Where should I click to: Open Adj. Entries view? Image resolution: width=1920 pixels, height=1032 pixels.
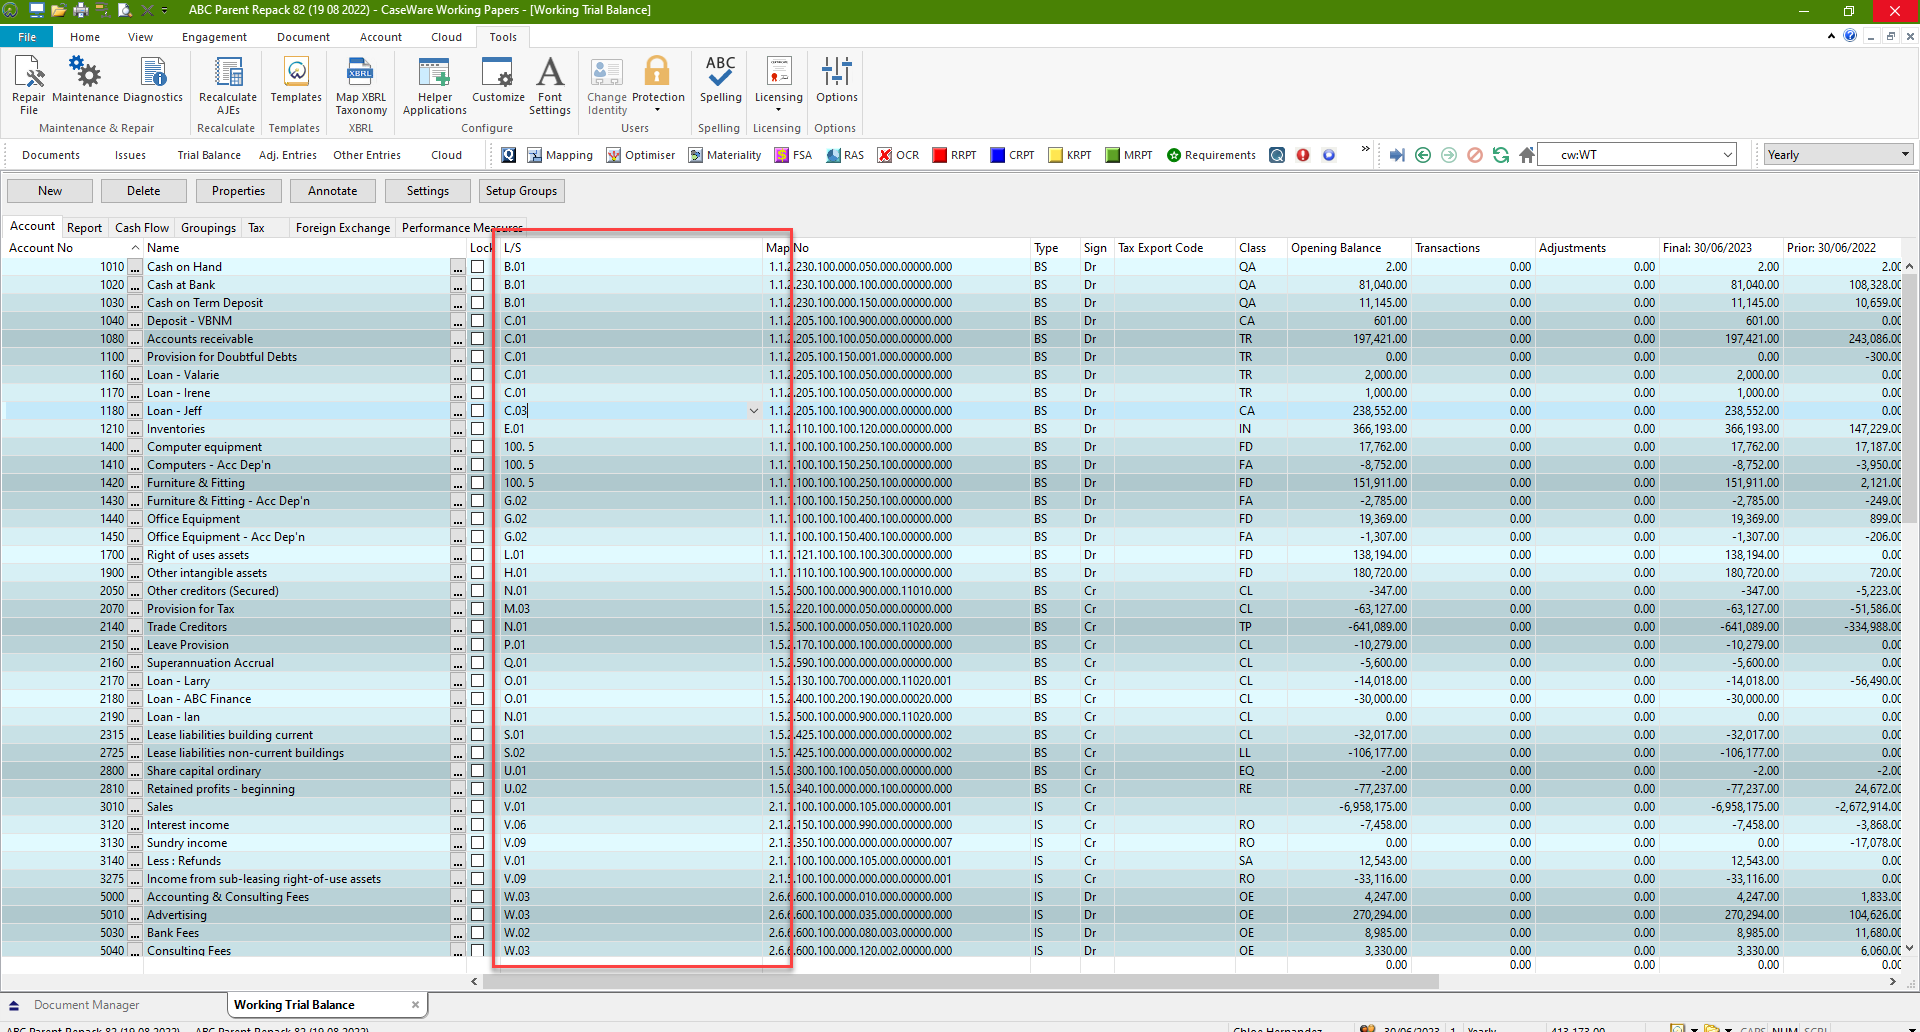pos(287,155)
